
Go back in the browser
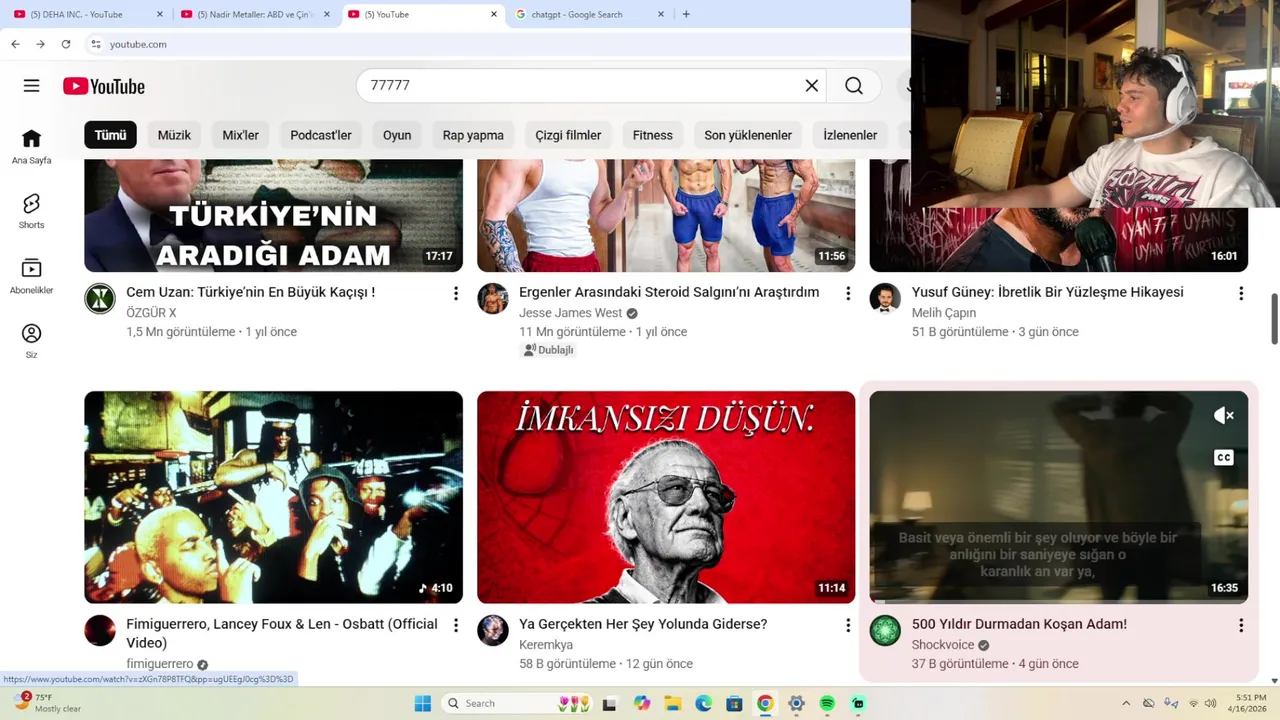click(x=15, y=44)
